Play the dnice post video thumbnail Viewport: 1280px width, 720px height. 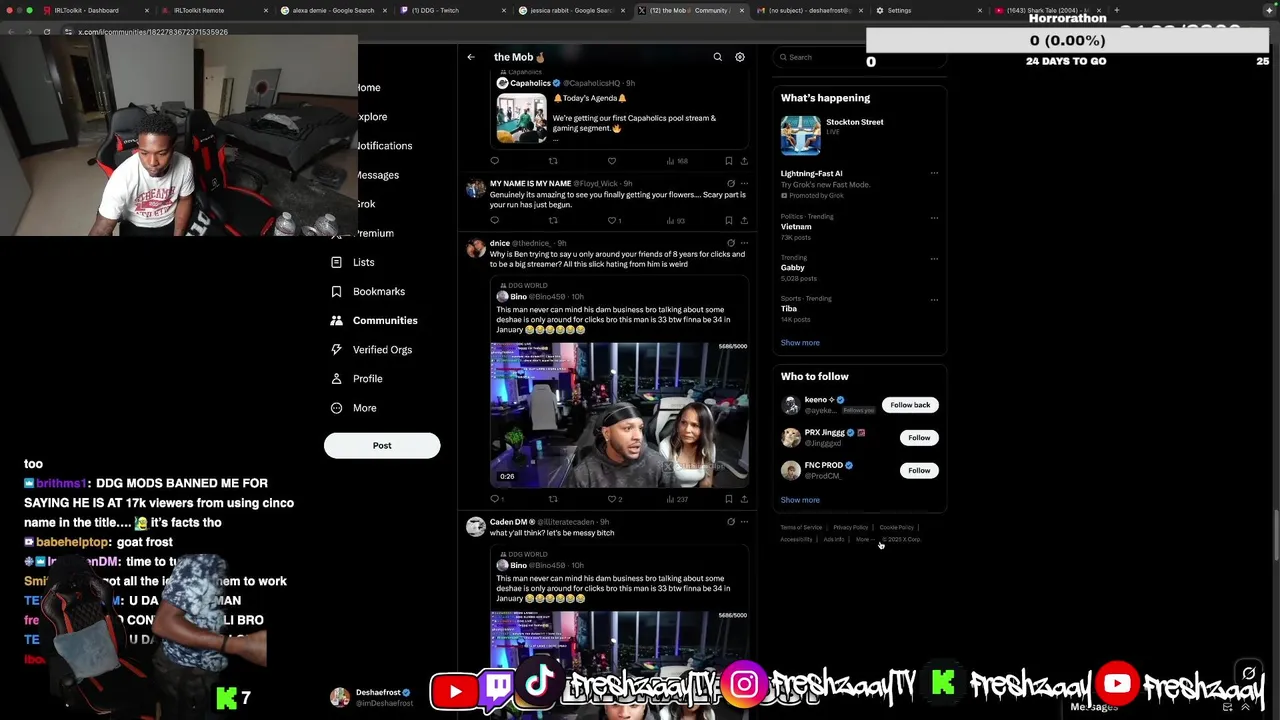619,414
